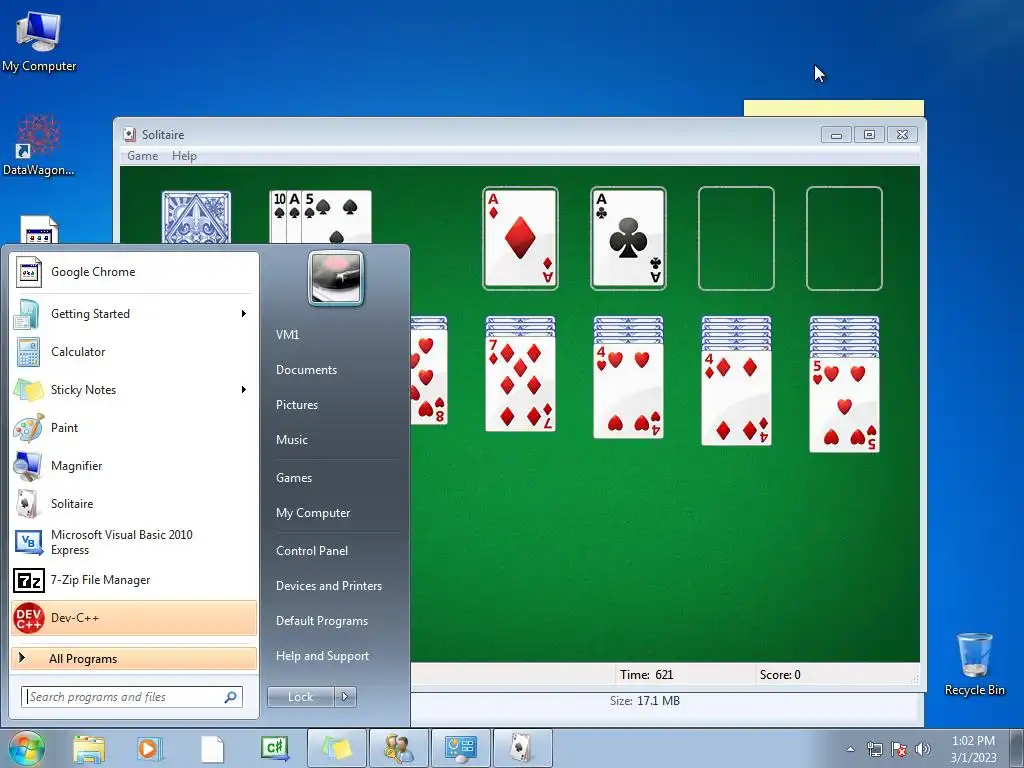1024x768 pixels.
Task: Open Microsoft Visual Basic 2010 Express
Action: point(134,542)
